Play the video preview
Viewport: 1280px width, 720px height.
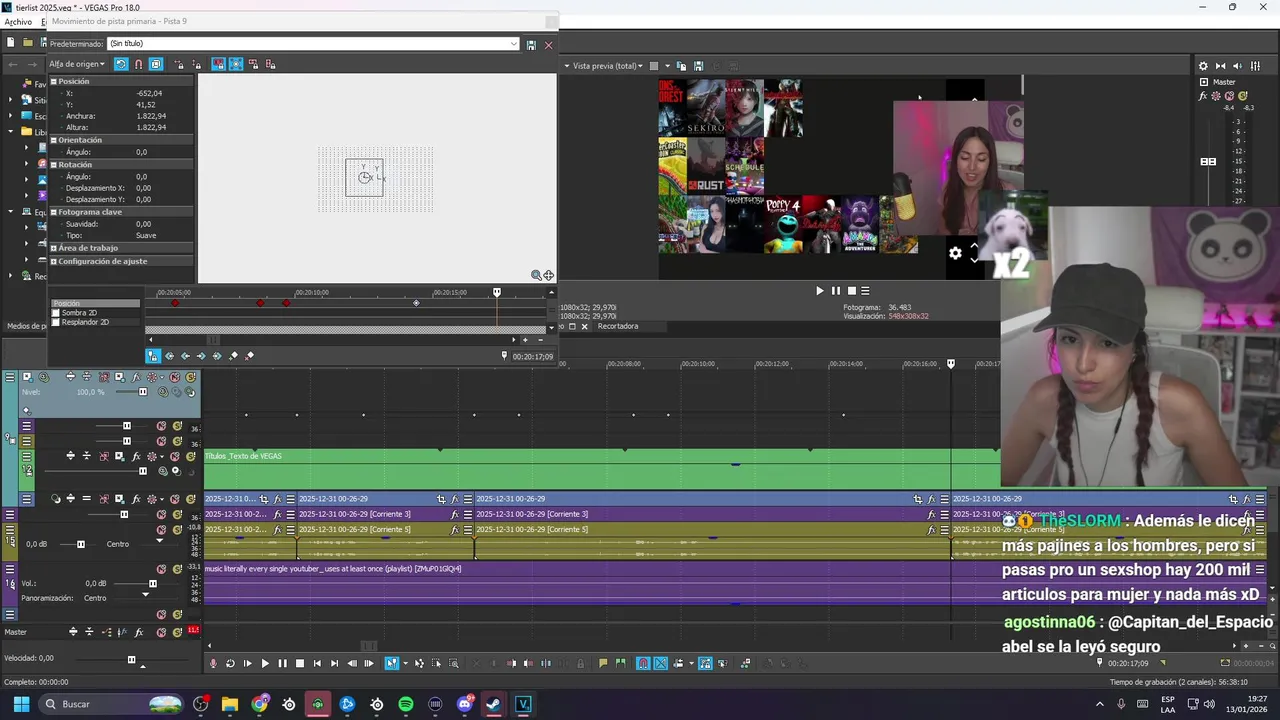(x=820, y=291)
